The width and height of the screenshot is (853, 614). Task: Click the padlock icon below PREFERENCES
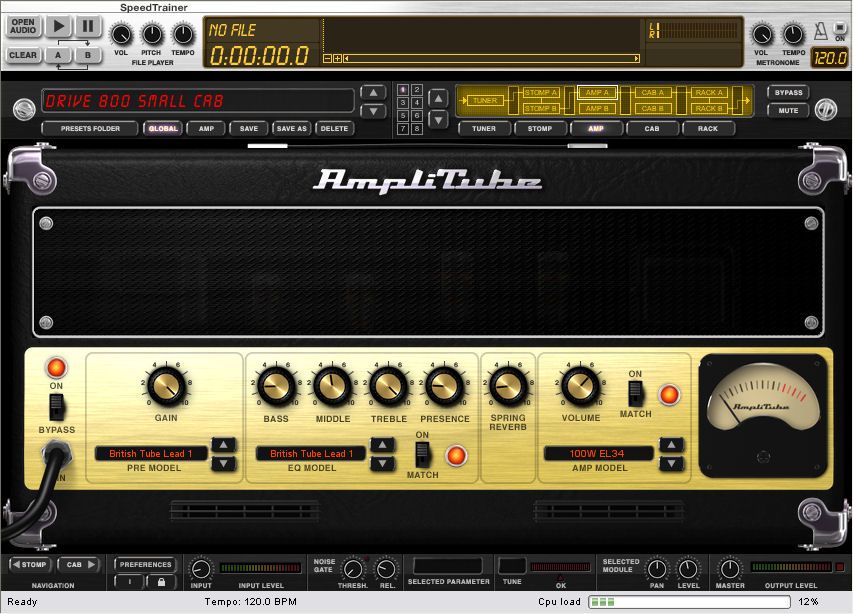click(x=161, y=582)
